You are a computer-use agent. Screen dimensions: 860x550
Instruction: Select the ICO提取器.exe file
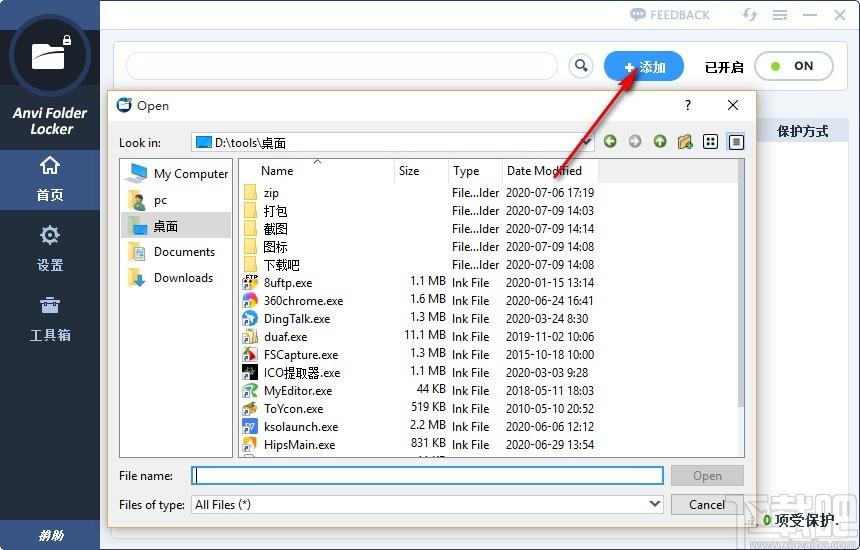[302, 373]
